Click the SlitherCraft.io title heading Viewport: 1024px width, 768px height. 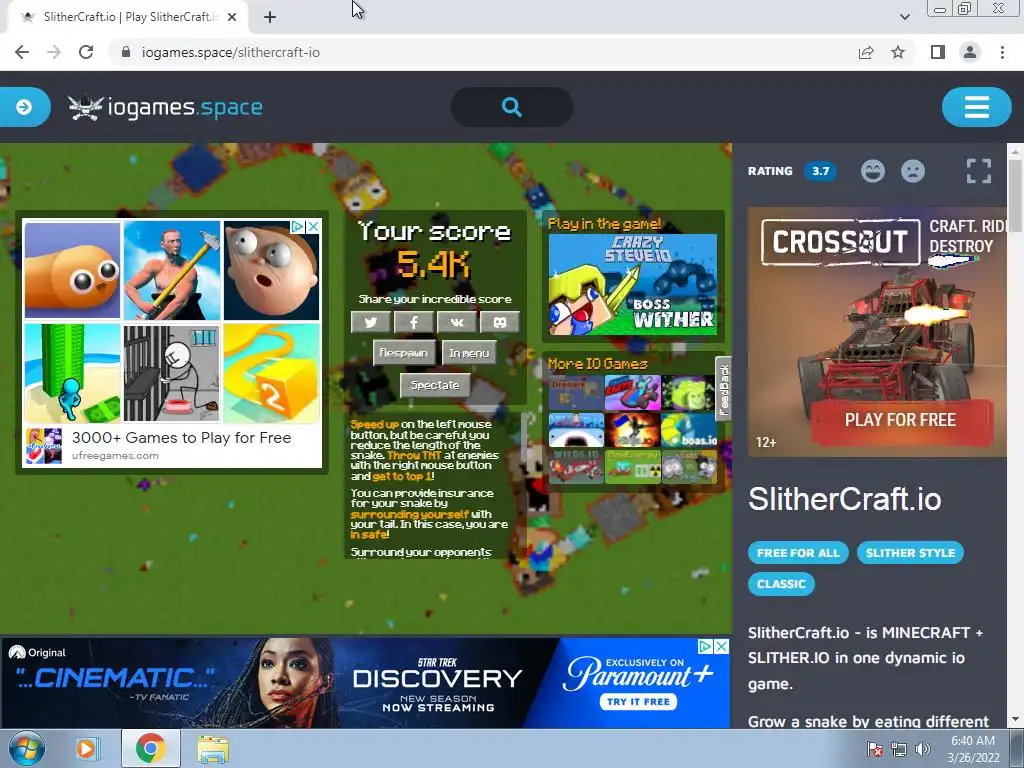[844, 499]
